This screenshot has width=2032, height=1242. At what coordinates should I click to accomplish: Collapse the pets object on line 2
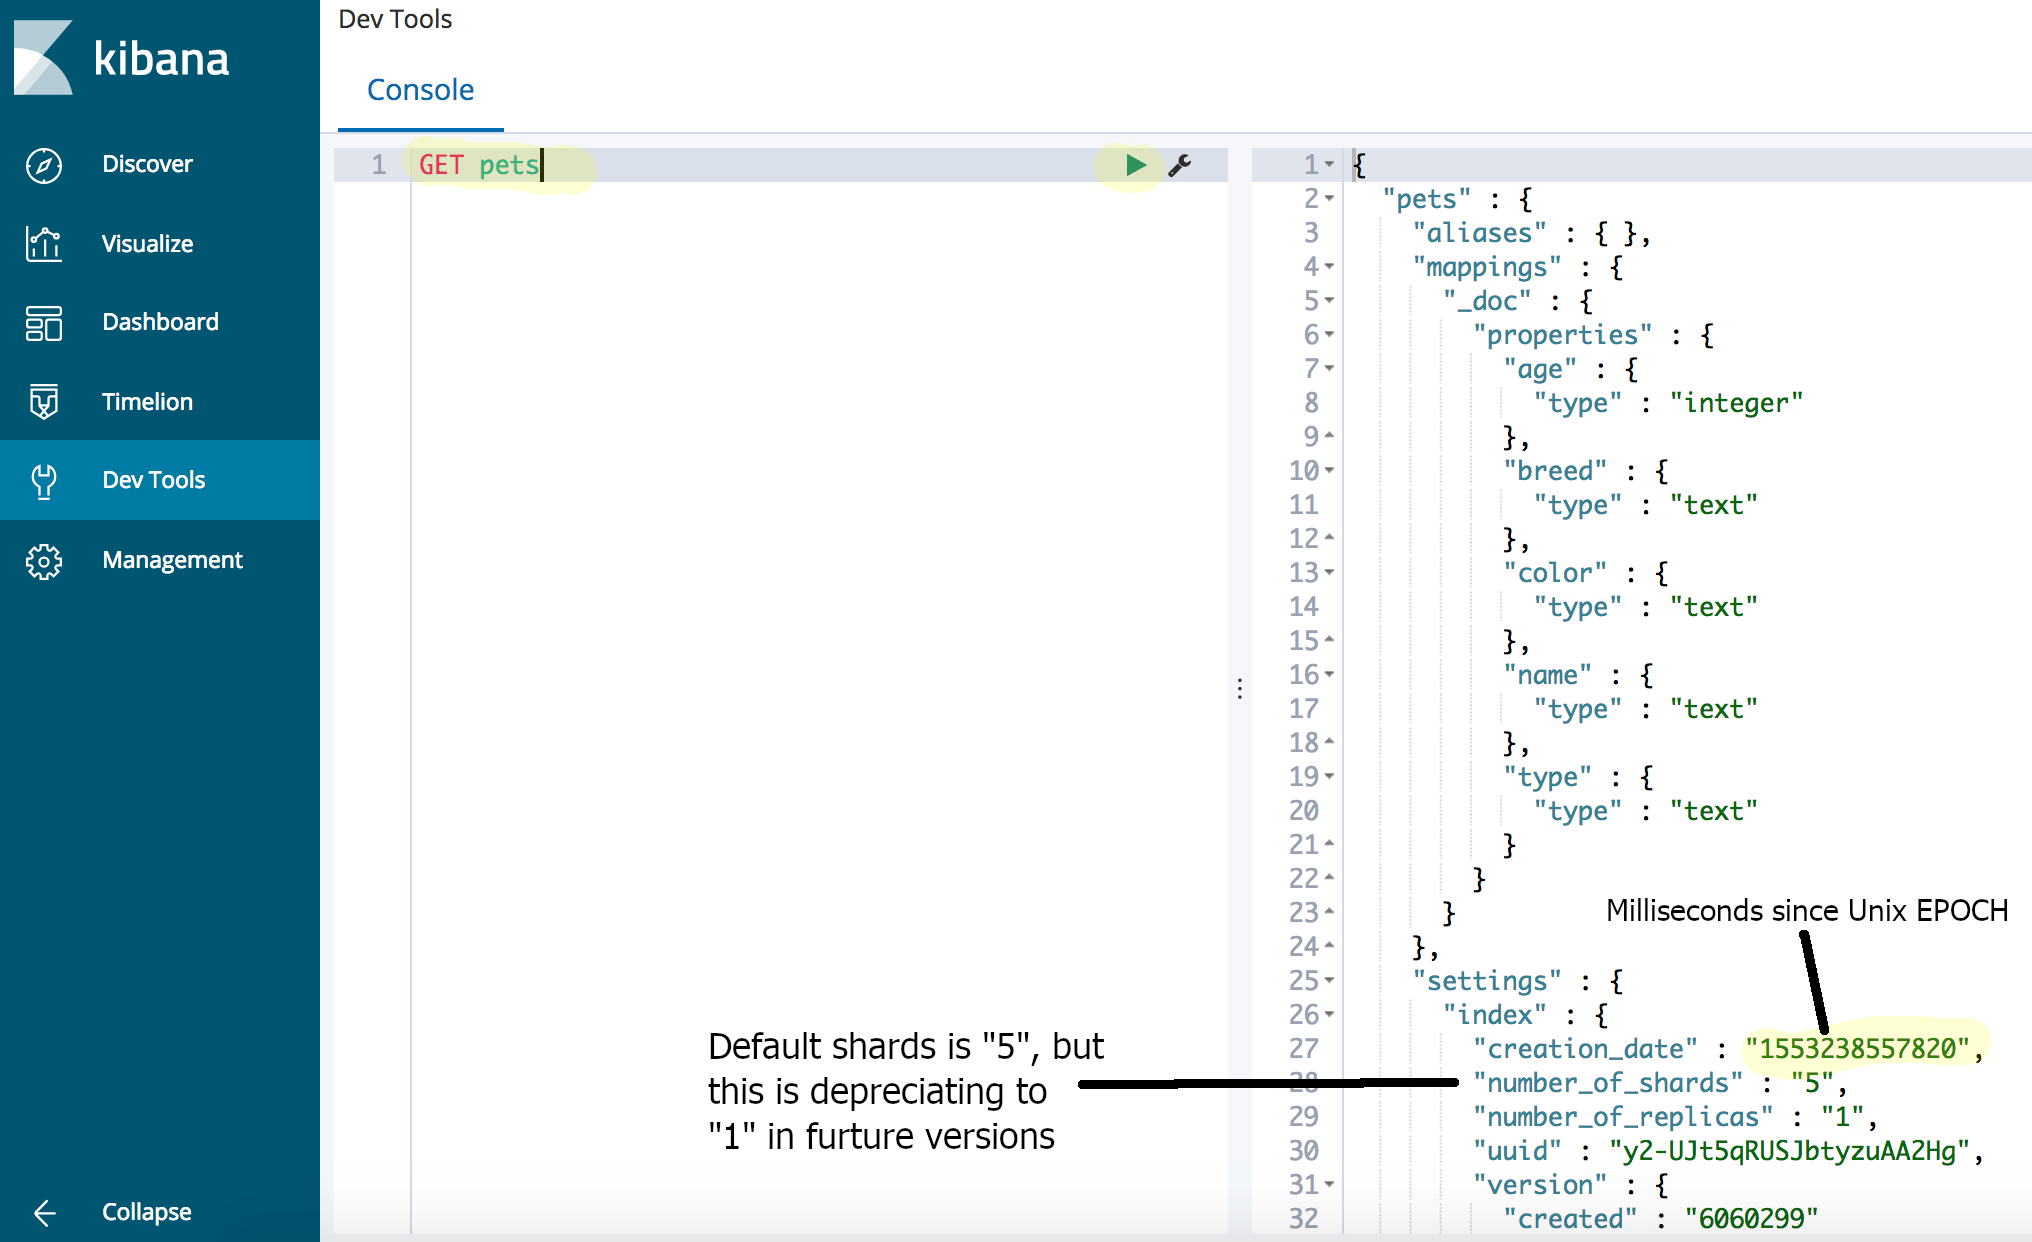1328,198
